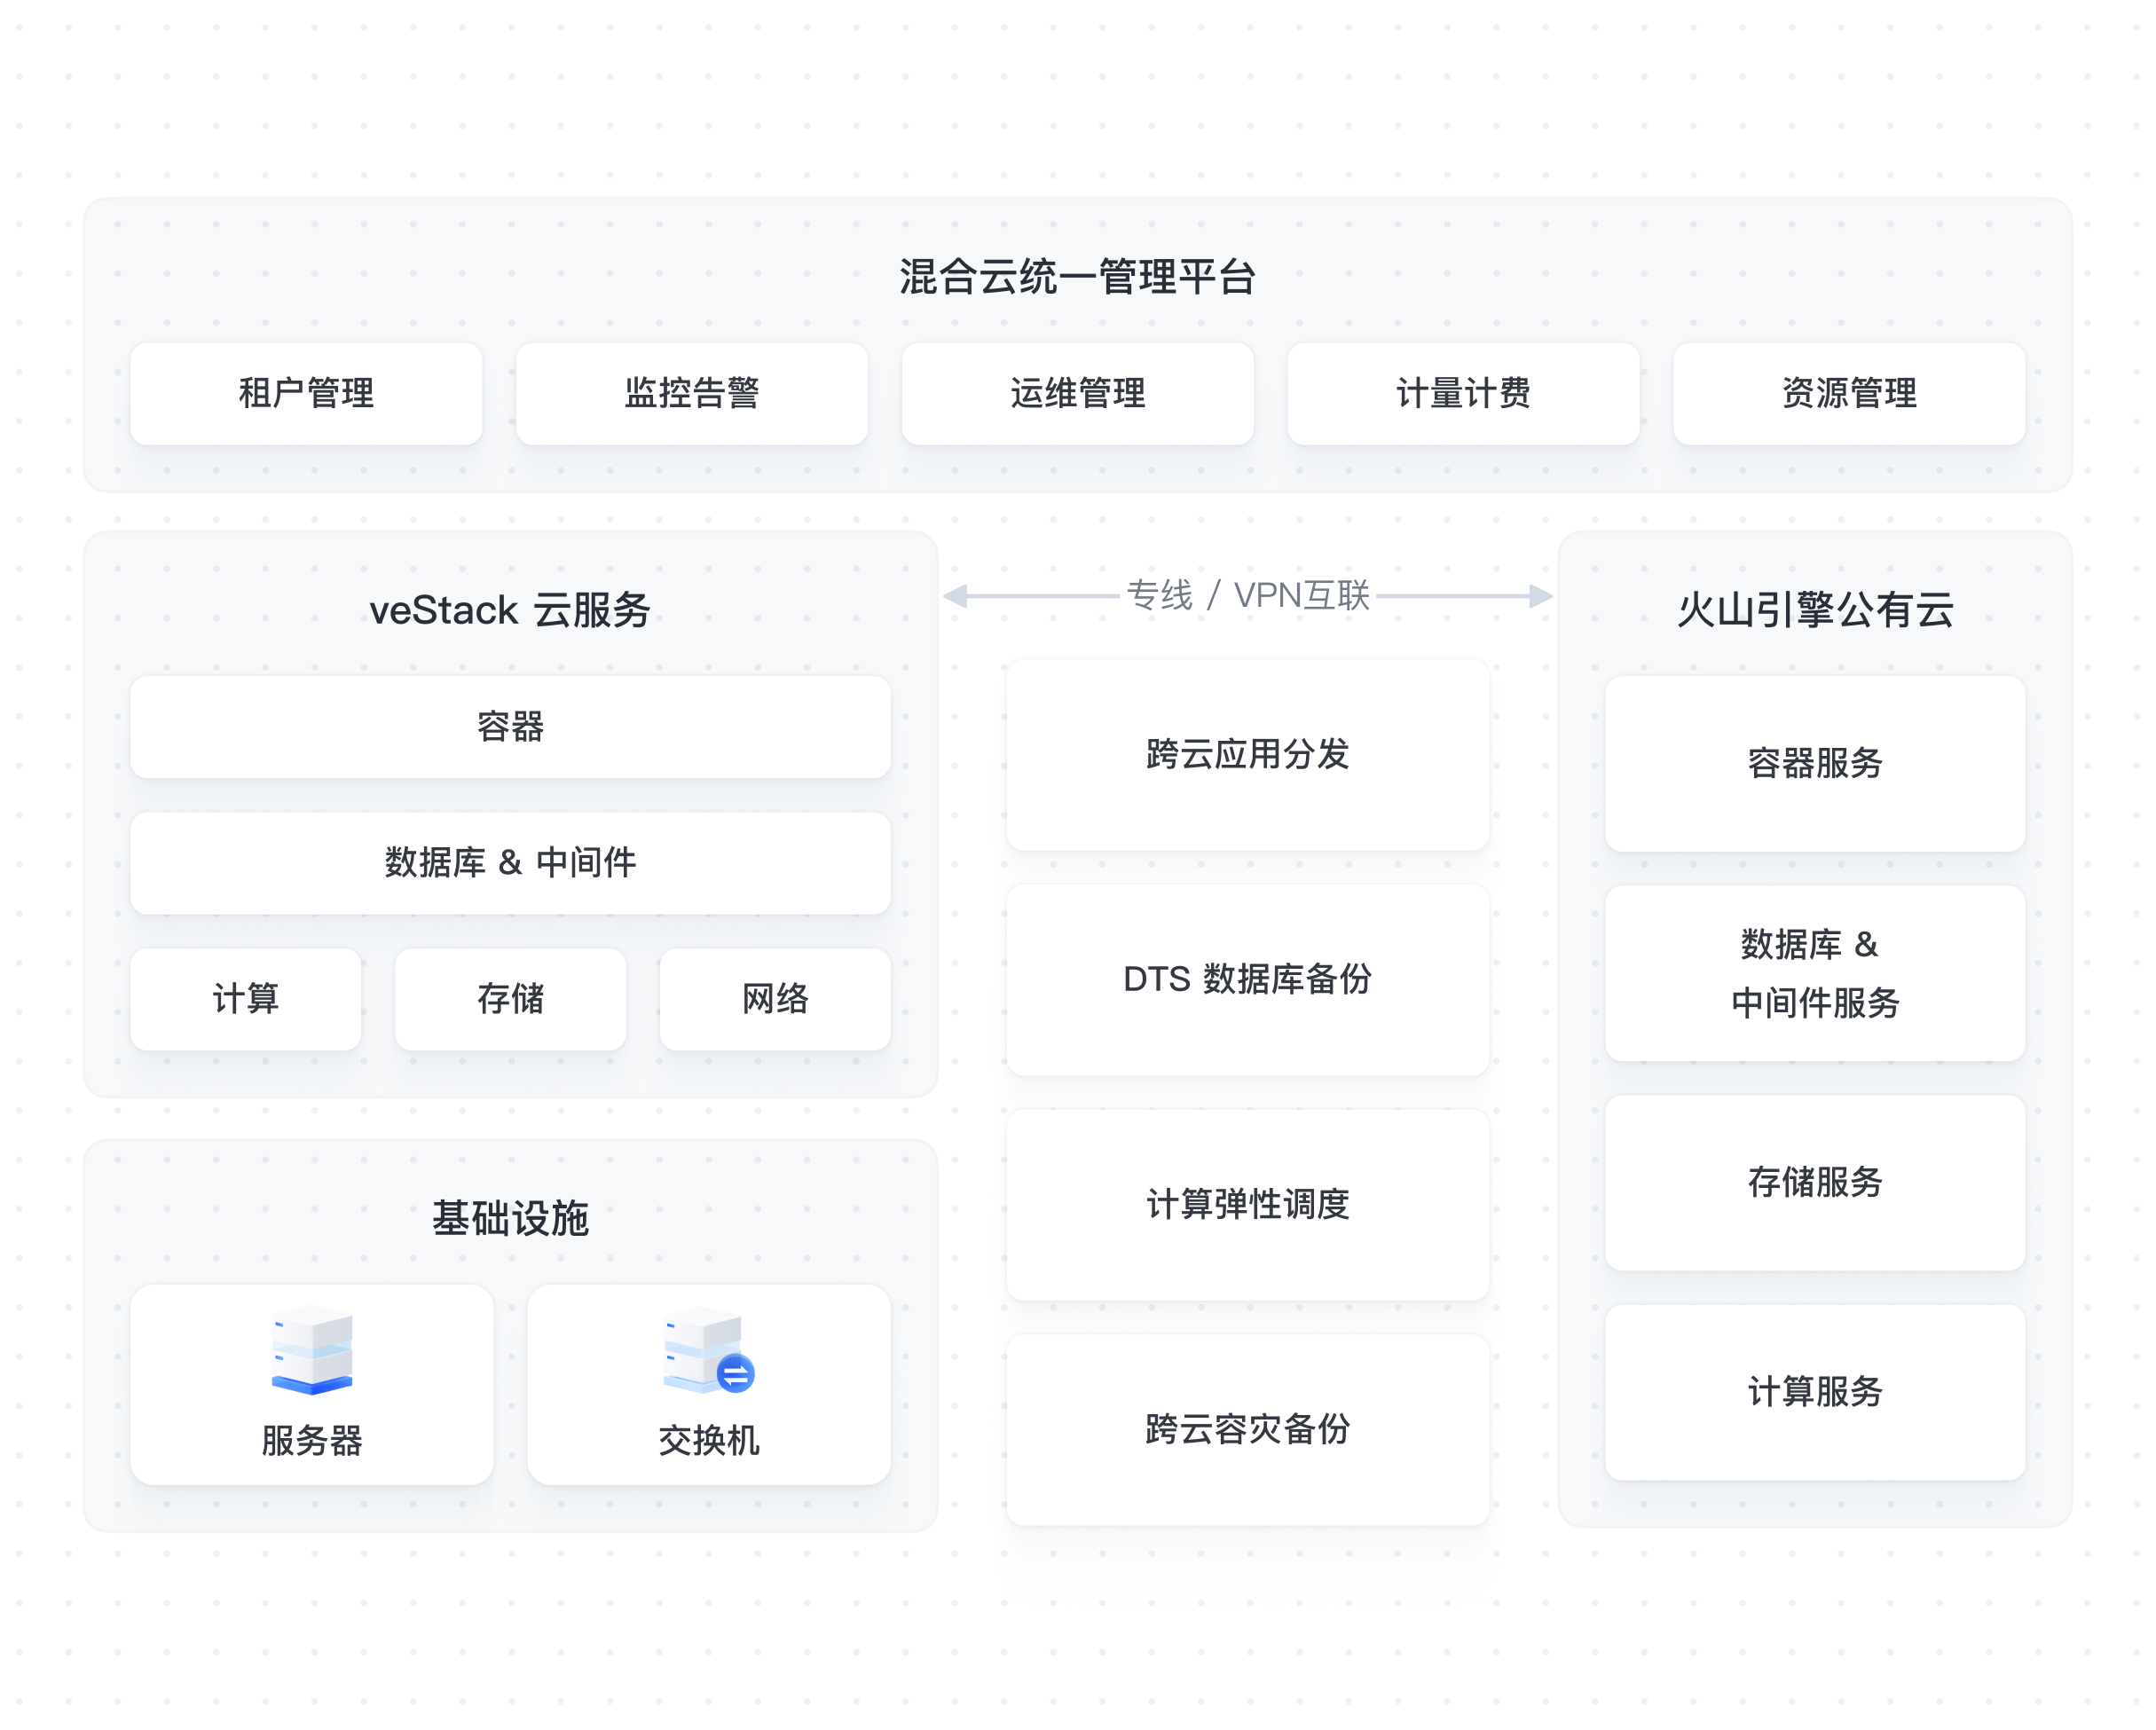
Task: Select the 监控告警 box
Action: point(692,393)
